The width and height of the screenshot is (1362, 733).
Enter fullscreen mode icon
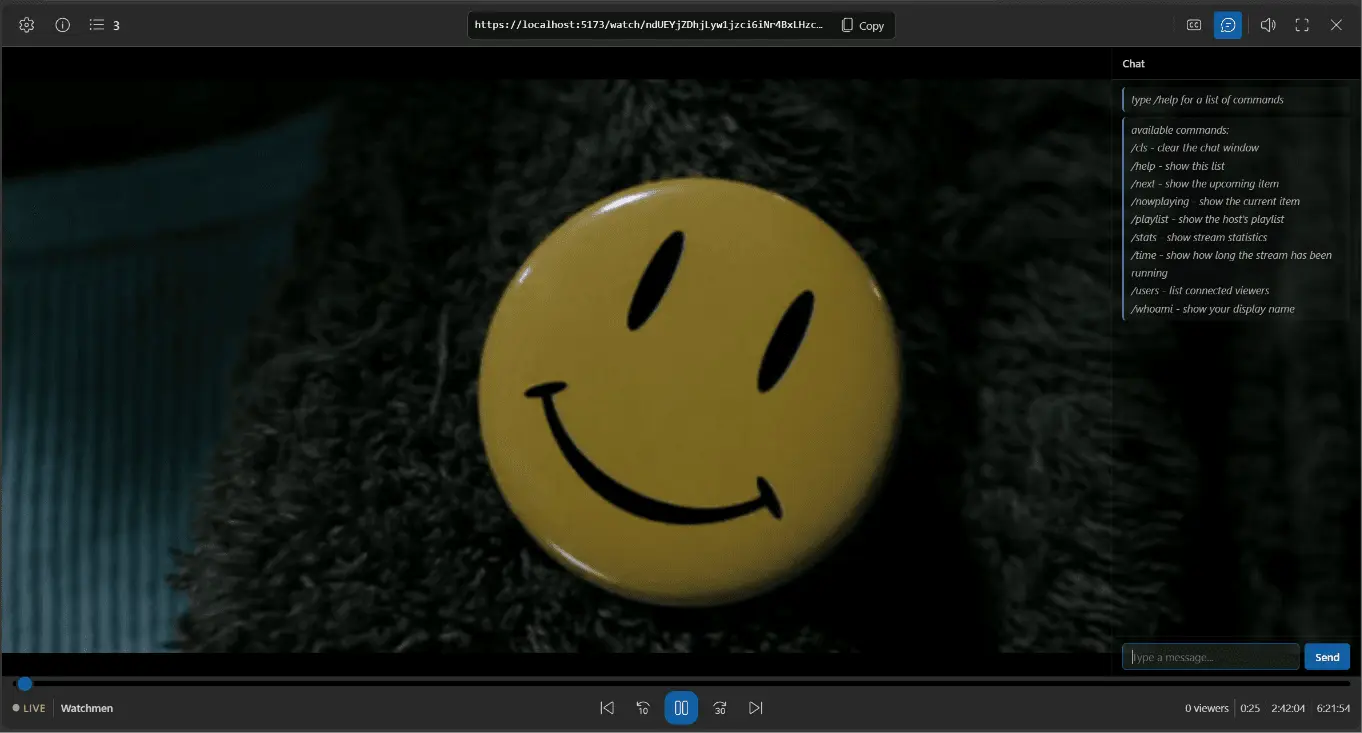point(1302,25)
